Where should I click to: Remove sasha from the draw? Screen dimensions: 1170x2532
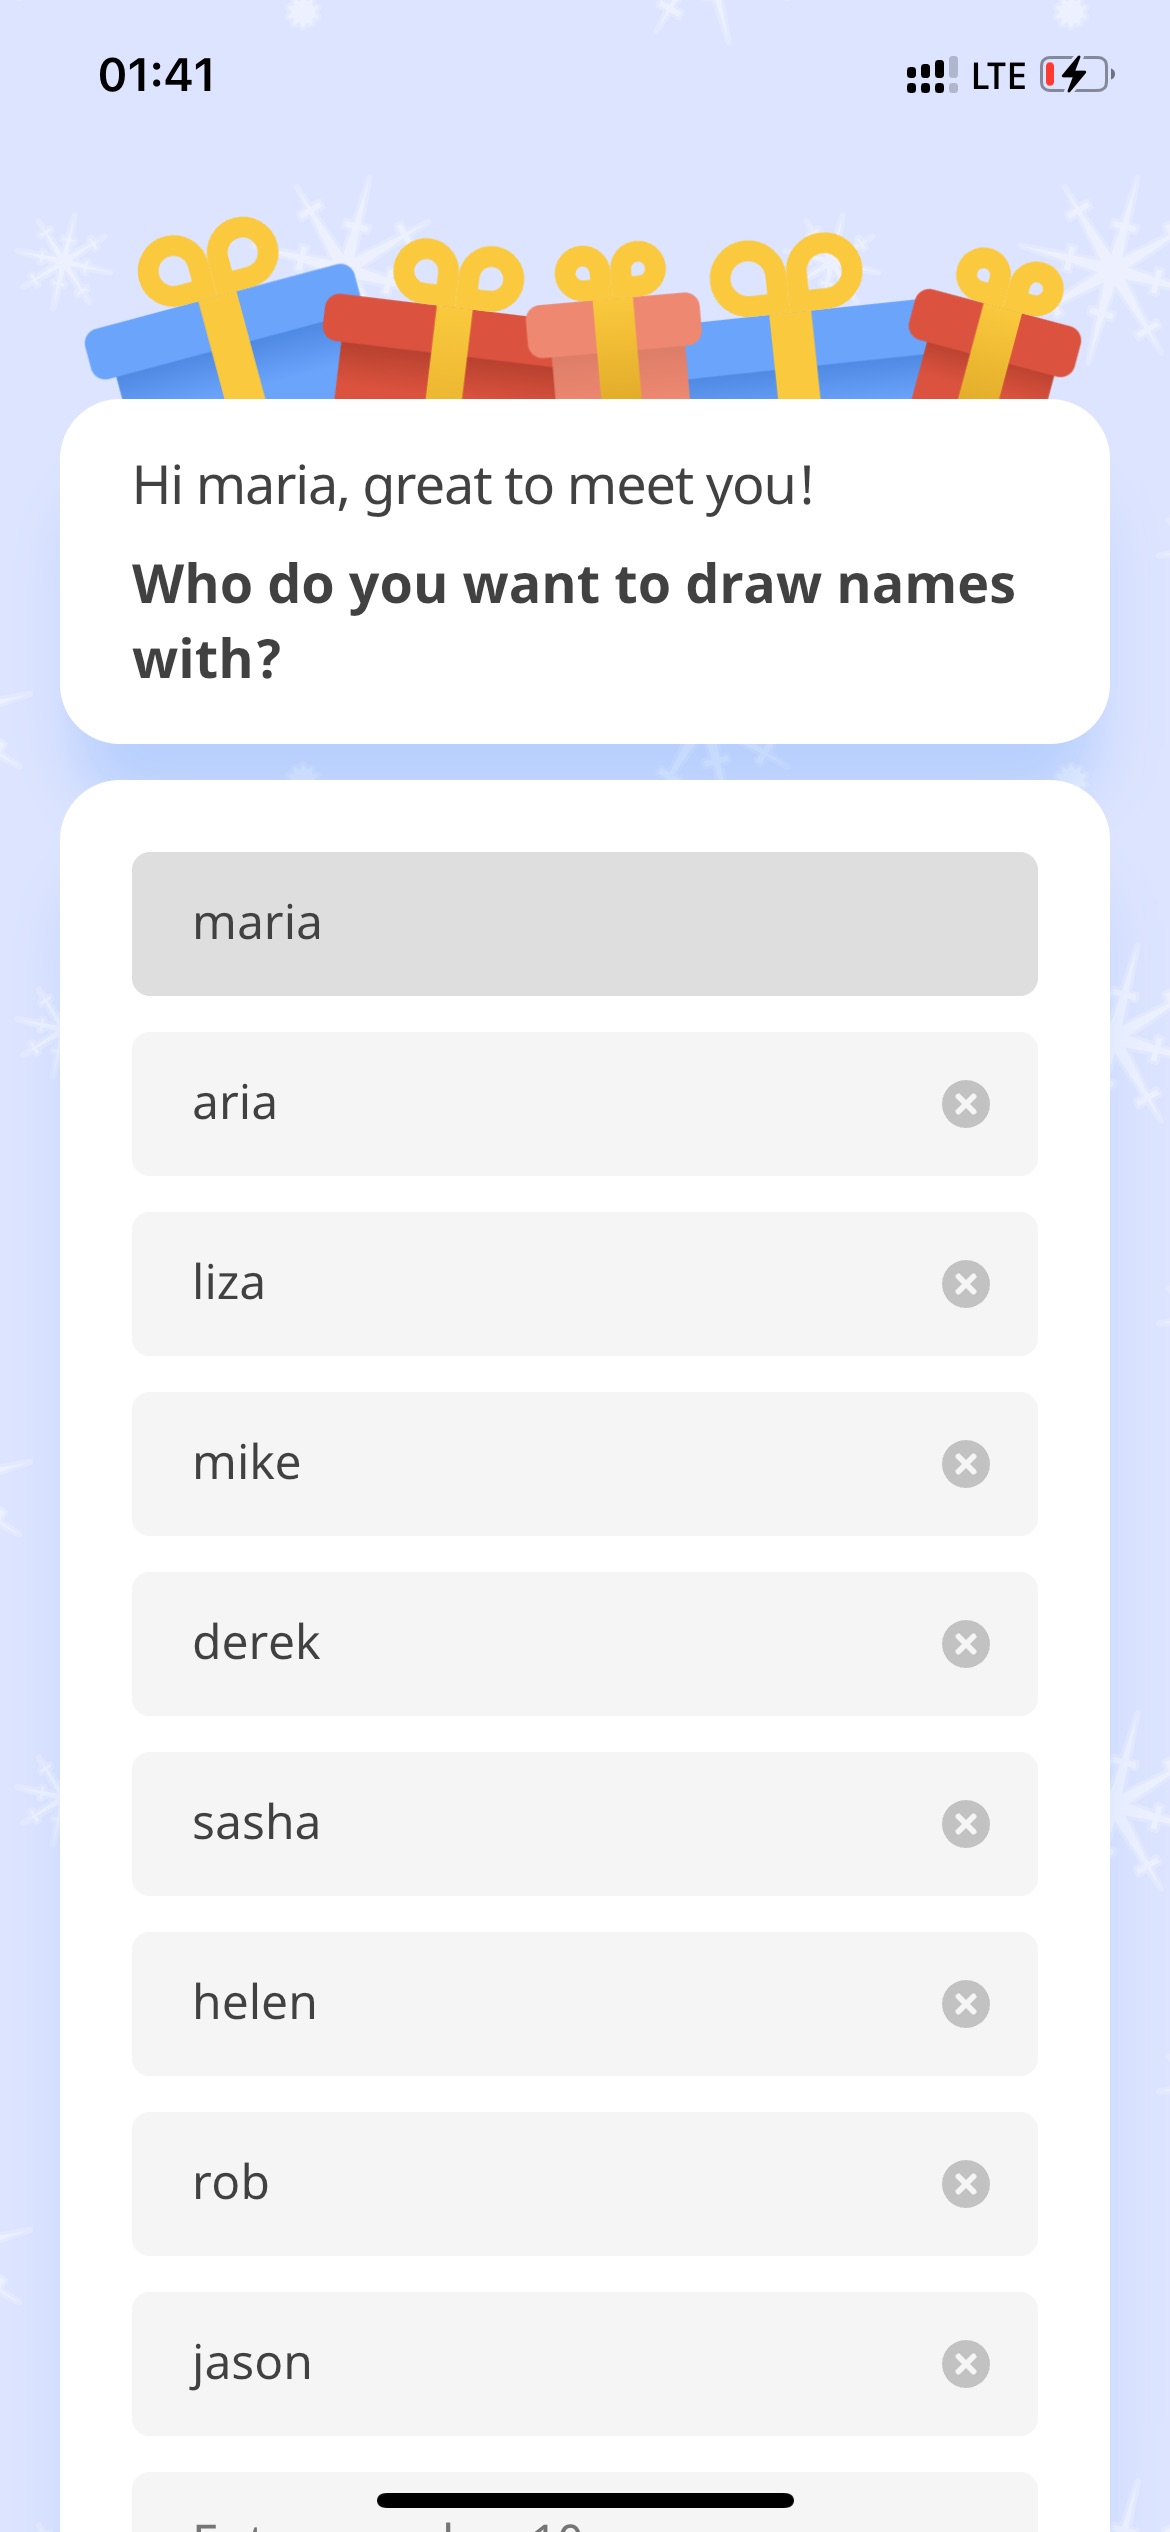pyautogui.click(x=966, y=1823)
